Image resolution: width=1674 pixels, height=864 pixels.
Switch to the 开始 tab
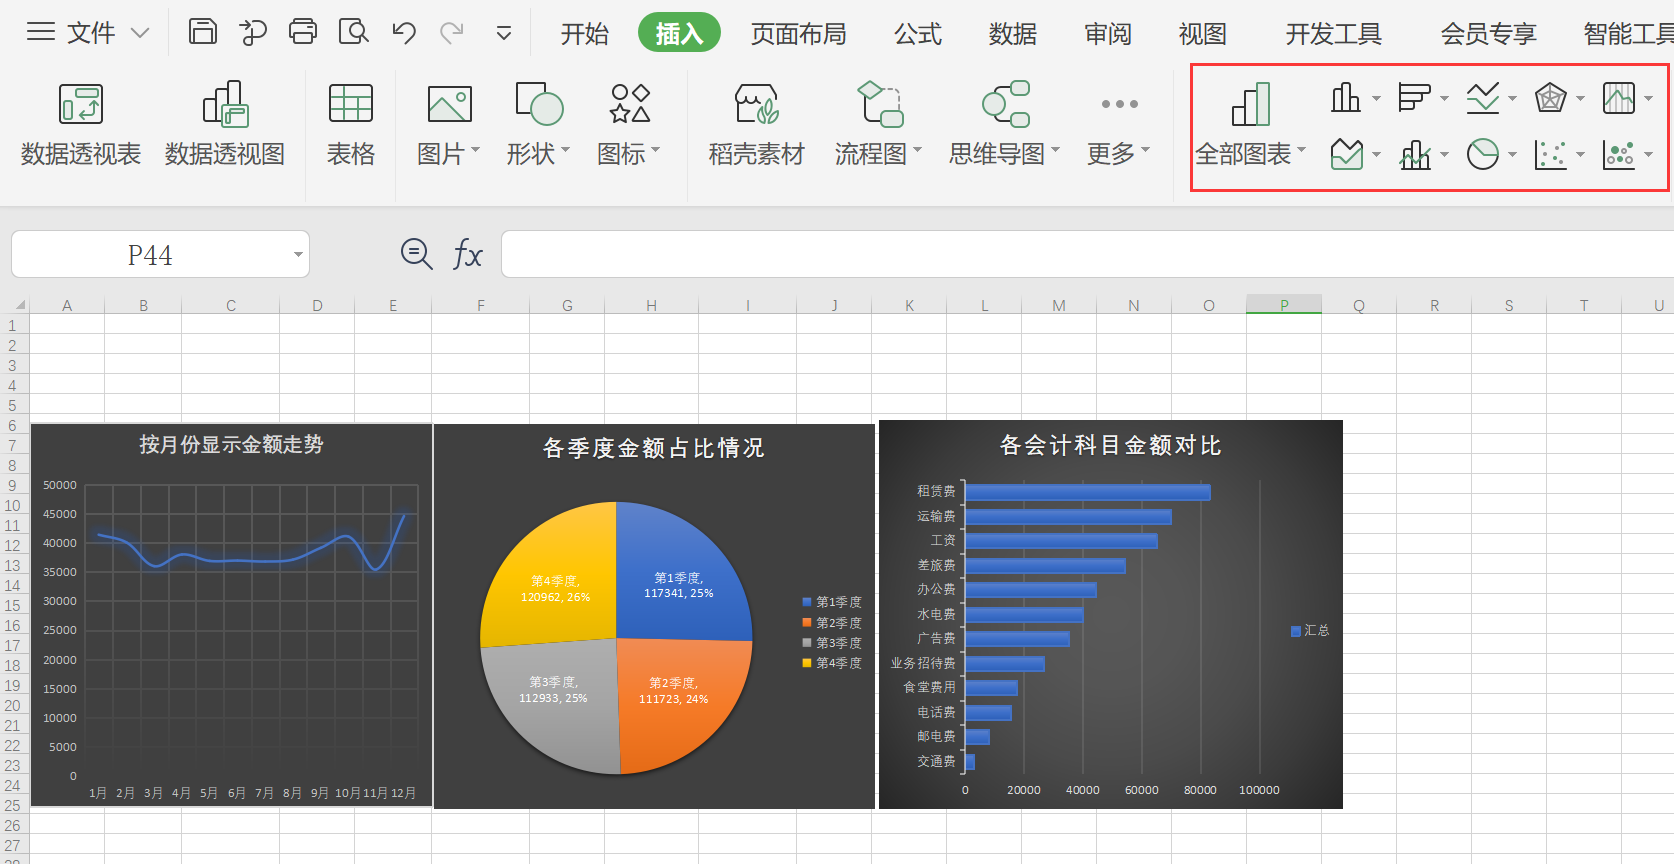(584, 34)
